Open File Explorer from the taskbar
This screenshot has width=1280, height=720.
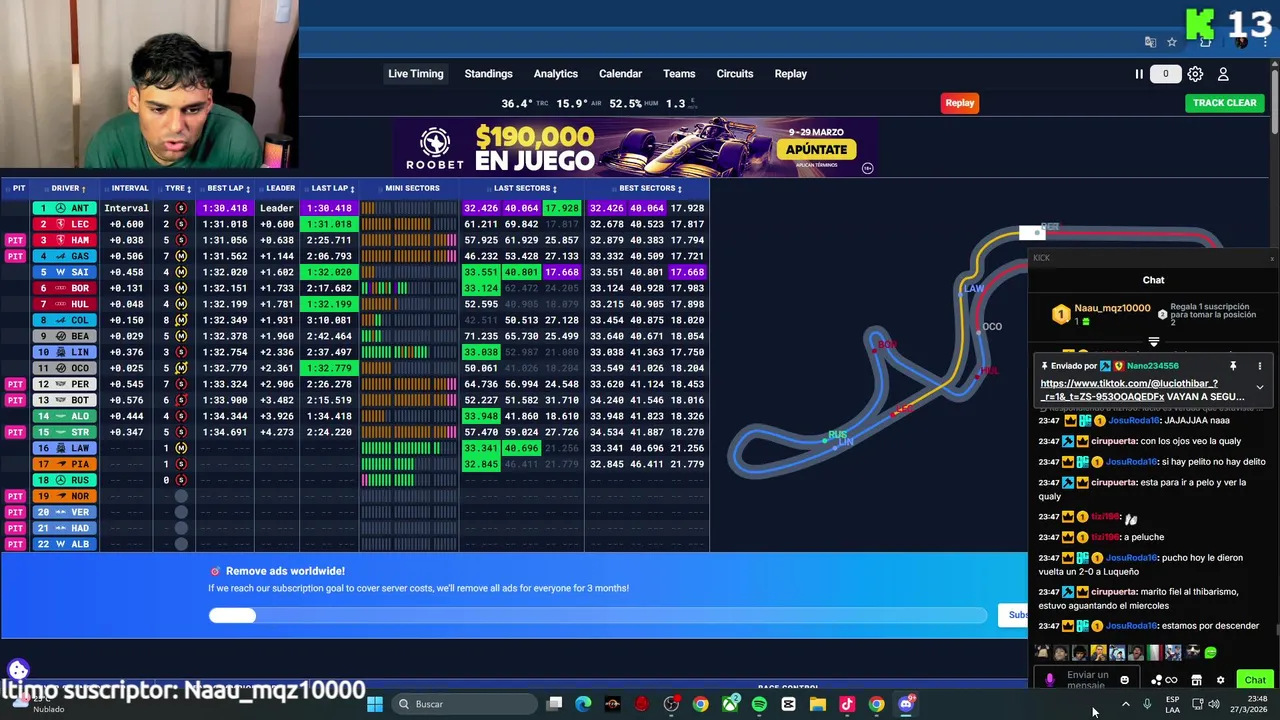point(817,704)
